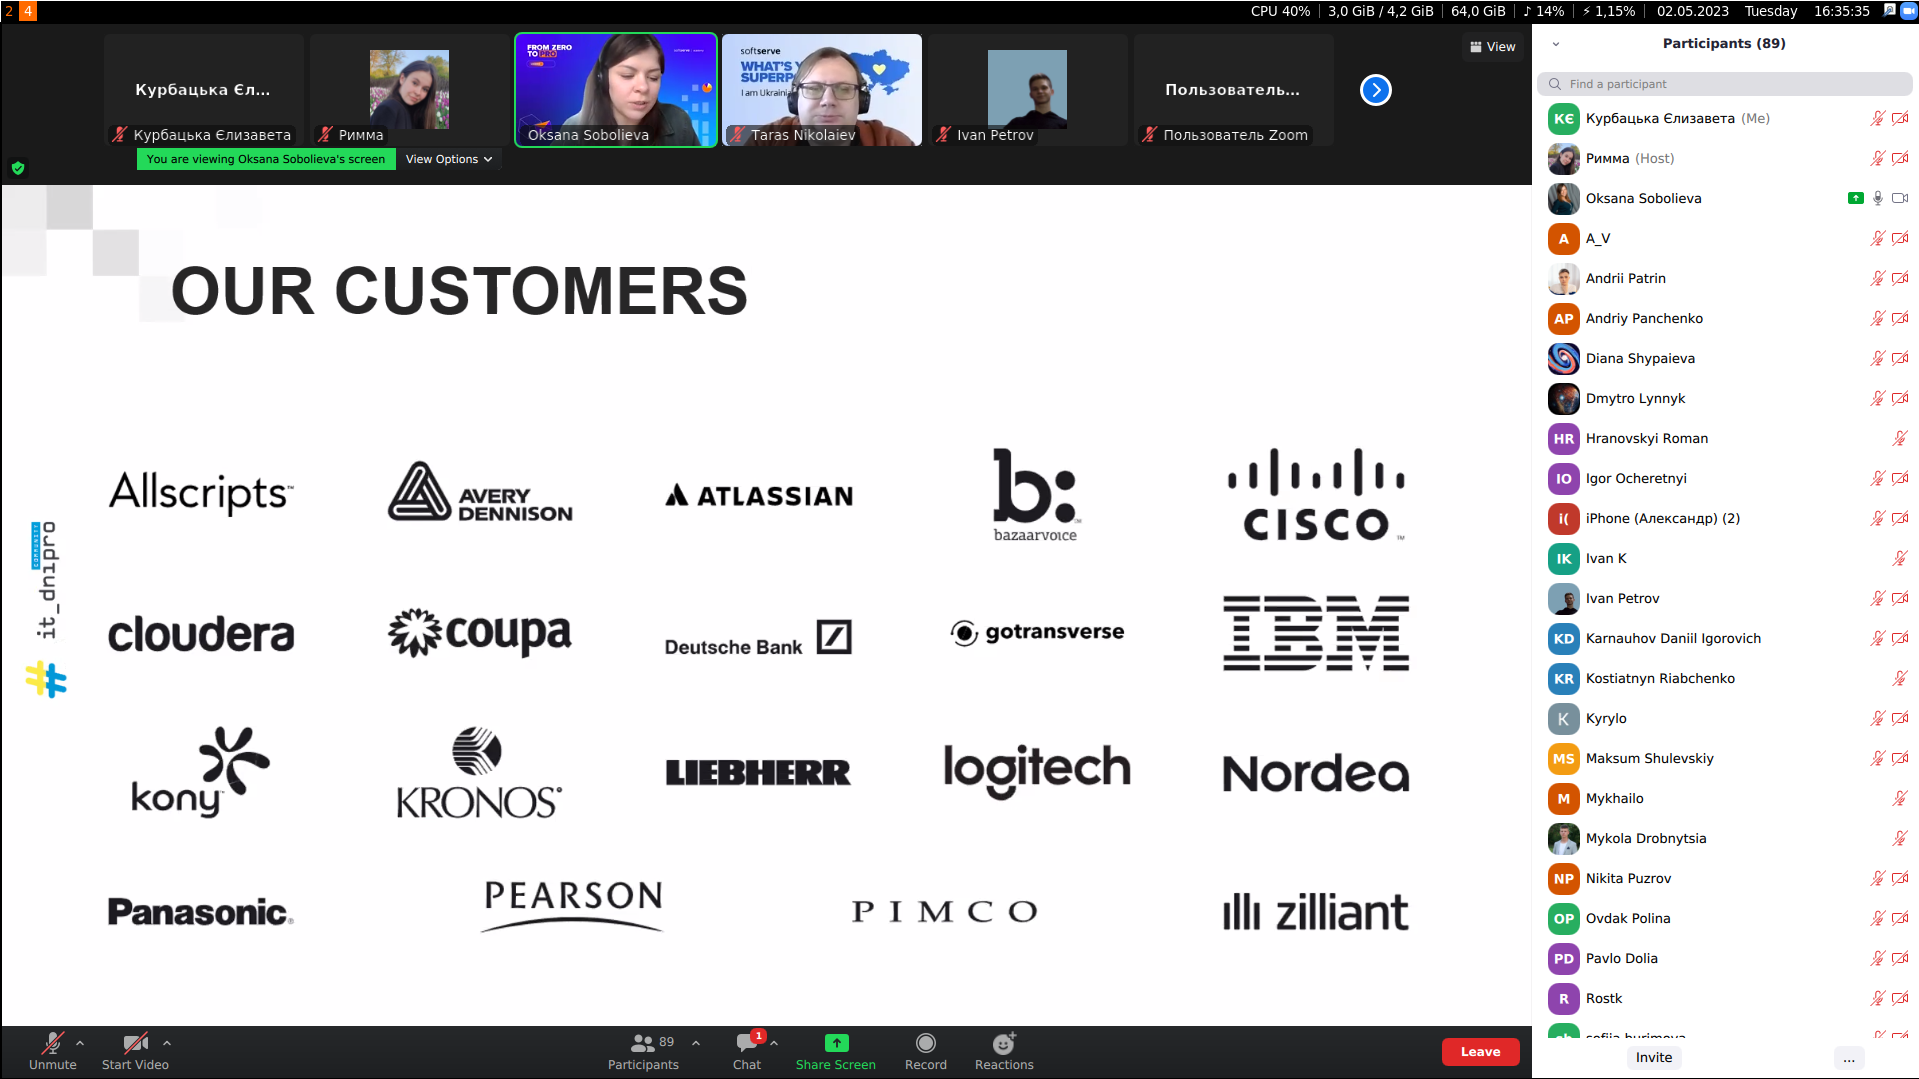Expand Participants options caret
The height and width of the screenshot is (1079, 1919).
click(696, 1043)
